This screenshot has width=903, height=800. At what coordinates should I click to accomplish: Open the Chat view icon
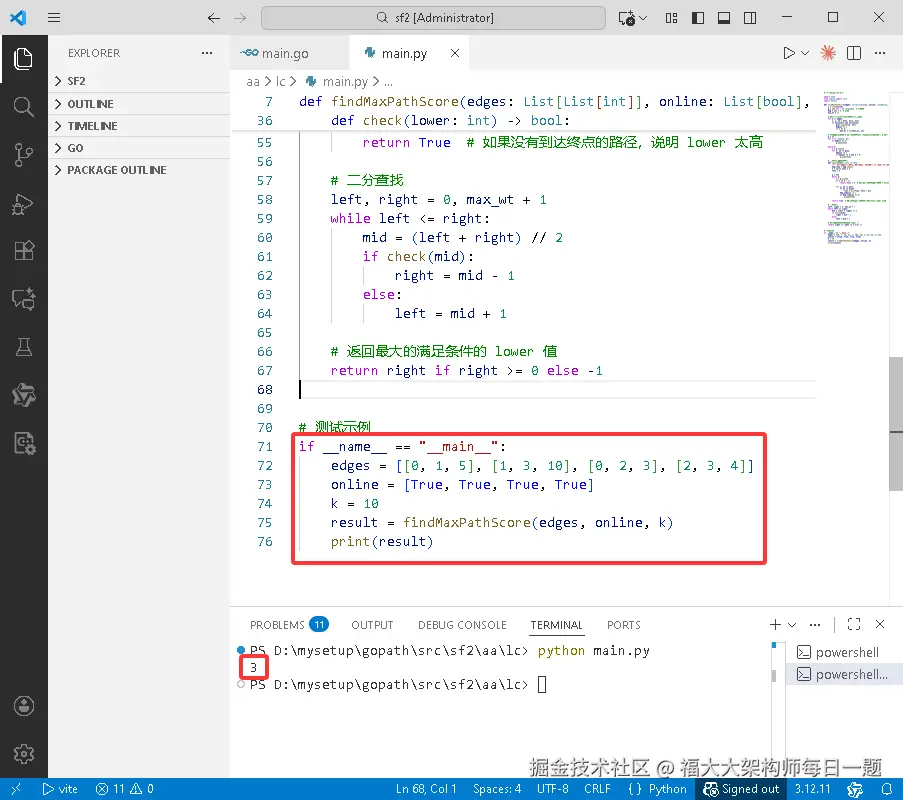point(24,299)
